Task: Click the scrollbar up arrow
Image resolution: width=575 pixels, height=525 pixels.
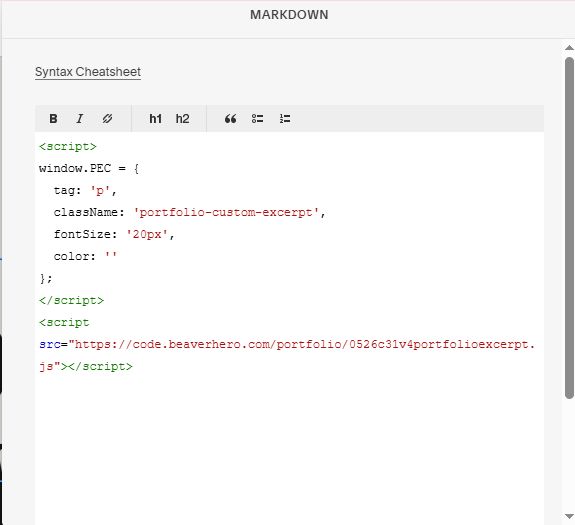Action: tap(569, 48)
